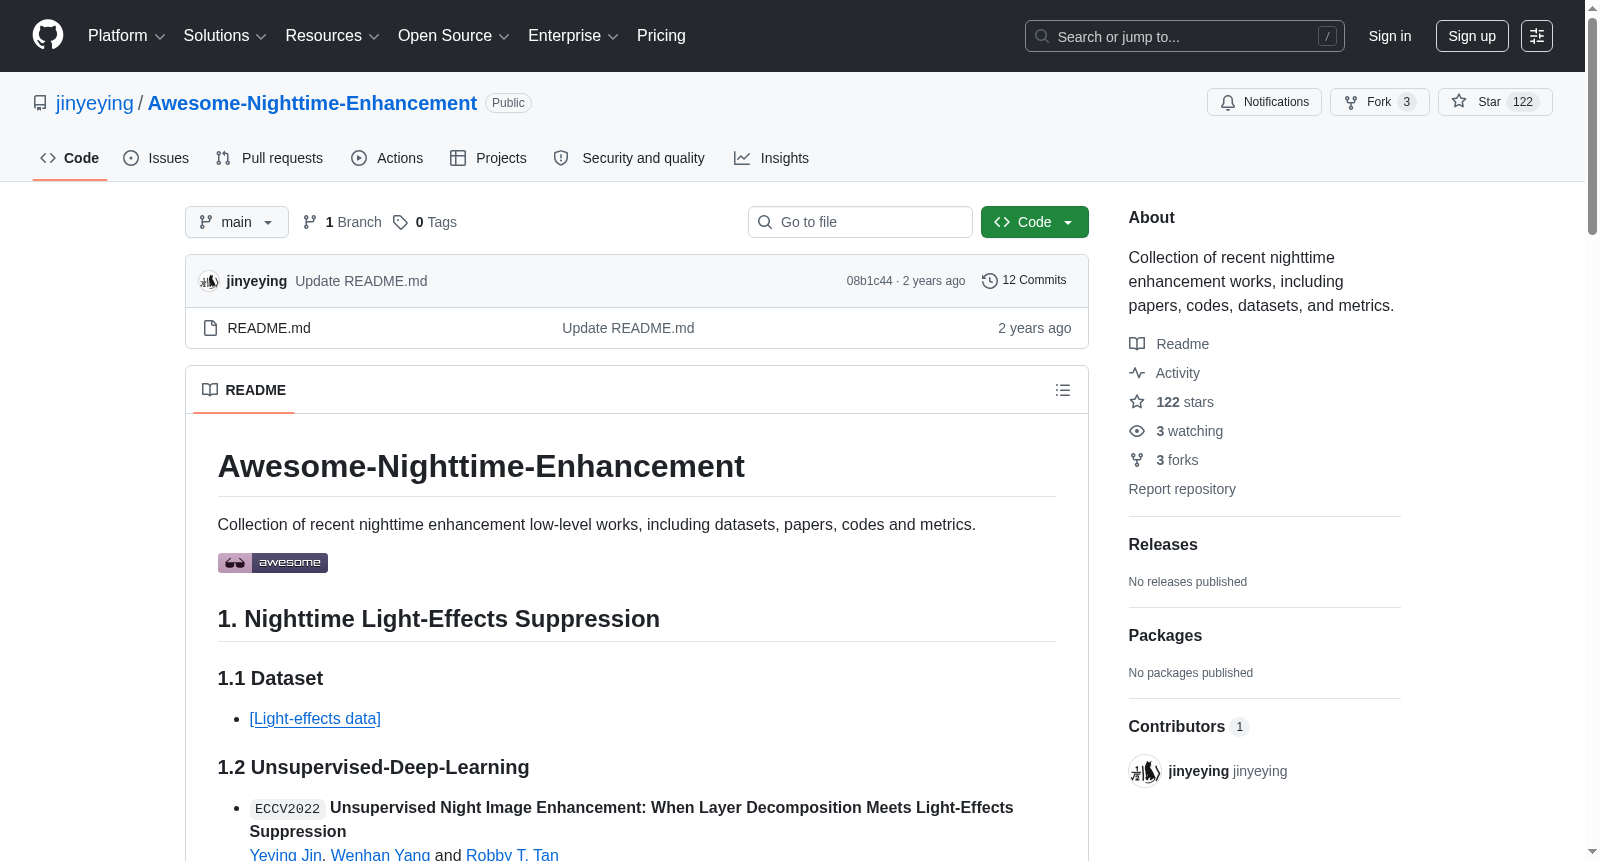This screenshot has width=1600, height=861.
Task: Open author Wenhan Yang link
Action: tap(380, 855)
